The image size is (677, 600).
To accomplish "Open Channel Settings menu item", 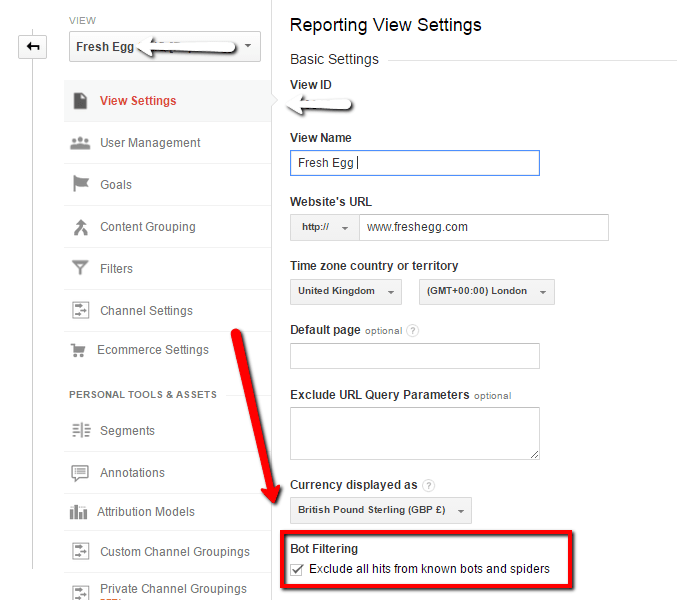I will coord(168,311).
